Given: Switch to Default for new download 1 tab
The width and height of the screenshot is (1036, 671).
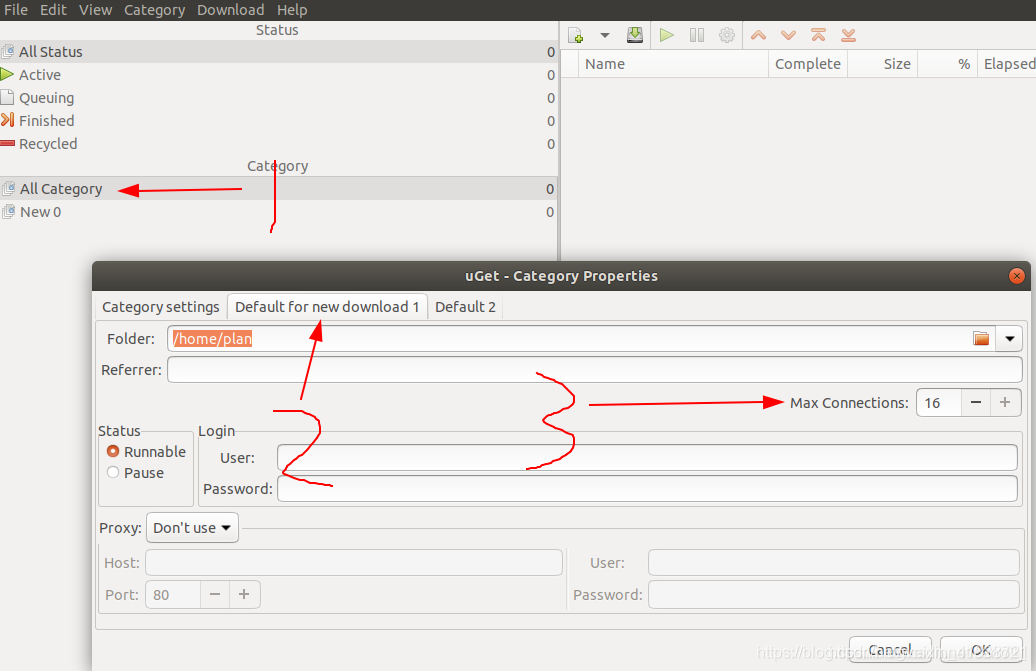Looking at the screenshot, I should (x=327, y=307).
